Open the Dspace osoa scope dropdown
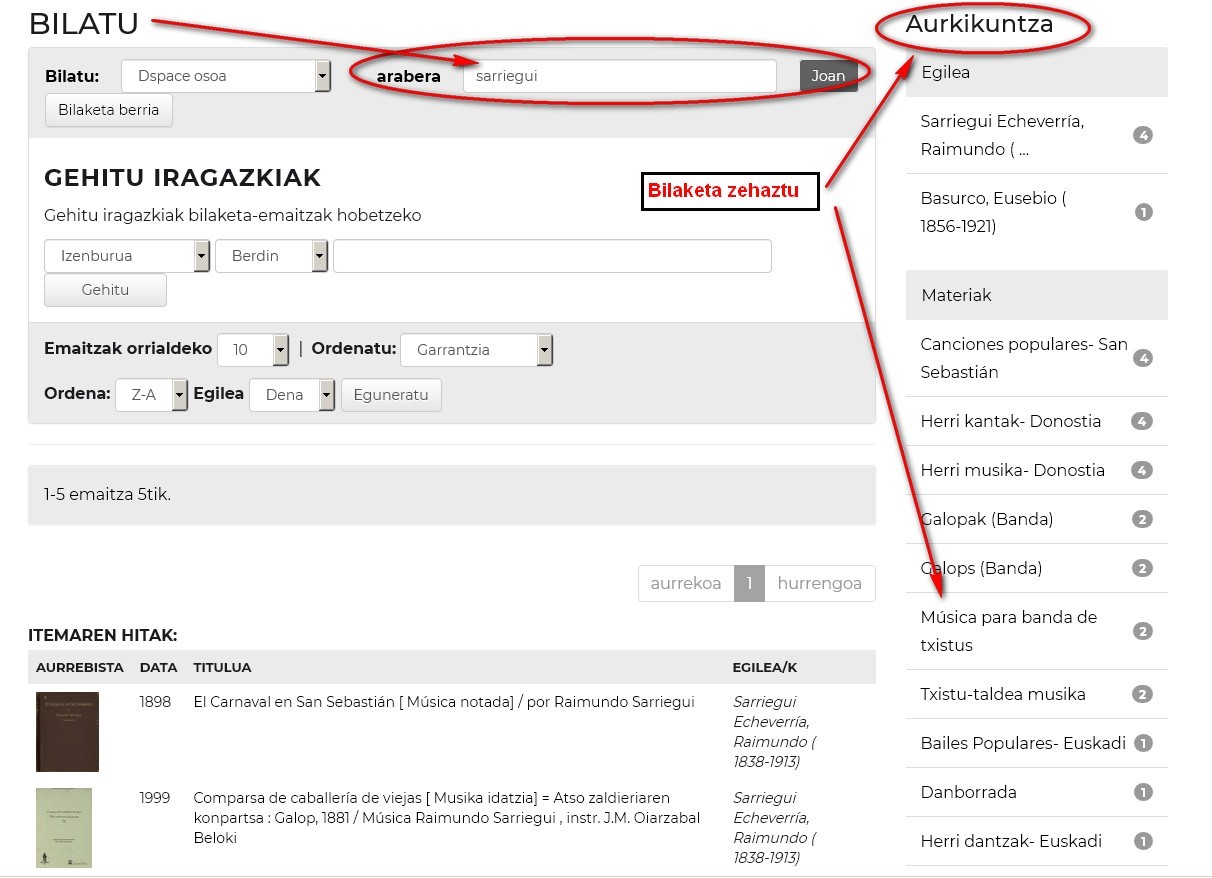Image resolution: width=1212 pixels, height=878 pixels. point(226,76)
